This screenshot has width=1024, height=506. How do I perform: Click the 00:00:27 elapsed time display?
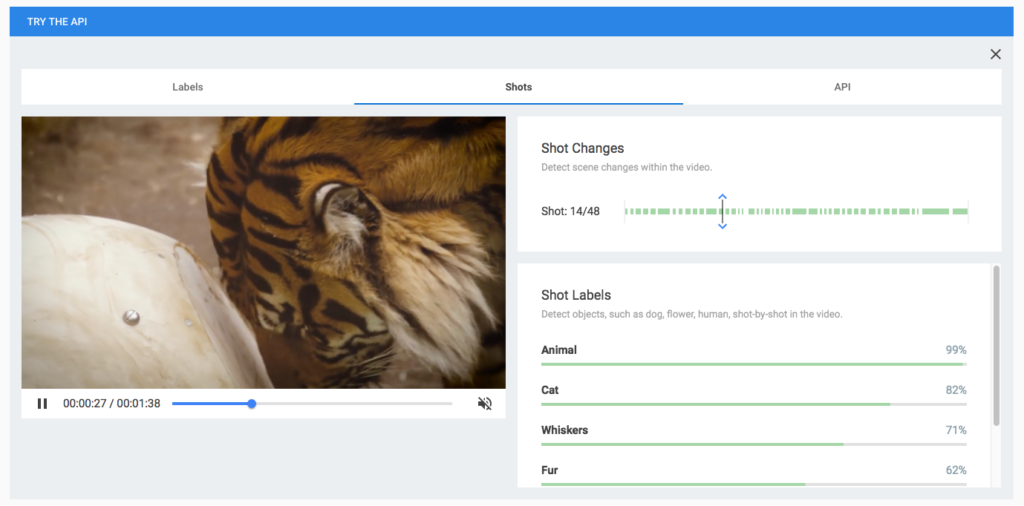[85, 404]
